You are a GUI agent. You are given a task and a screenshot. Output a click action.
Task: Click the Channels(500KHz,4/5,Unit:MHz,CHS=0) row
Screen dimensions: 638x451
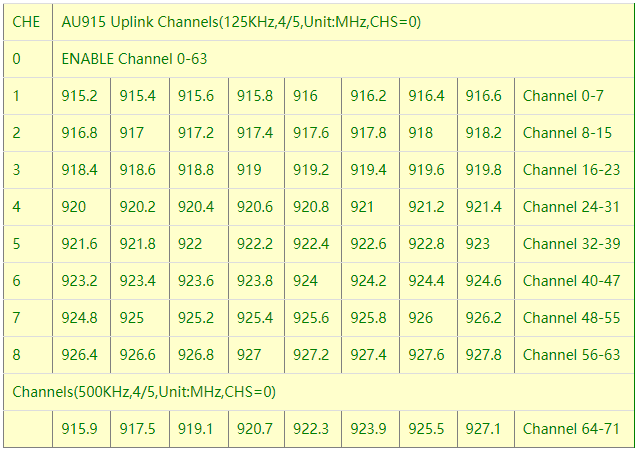click(x=319, y=392)
